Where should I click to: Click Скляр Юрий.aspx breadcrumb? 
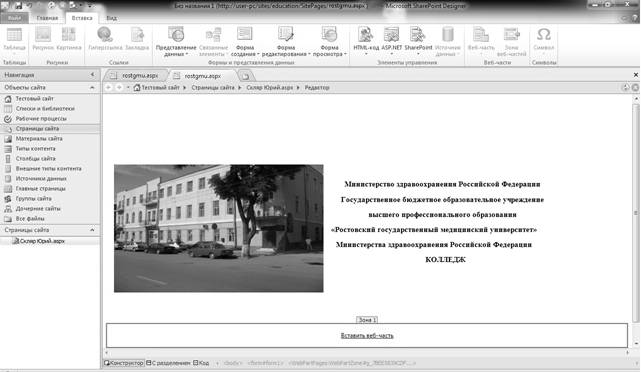[269, 87]
